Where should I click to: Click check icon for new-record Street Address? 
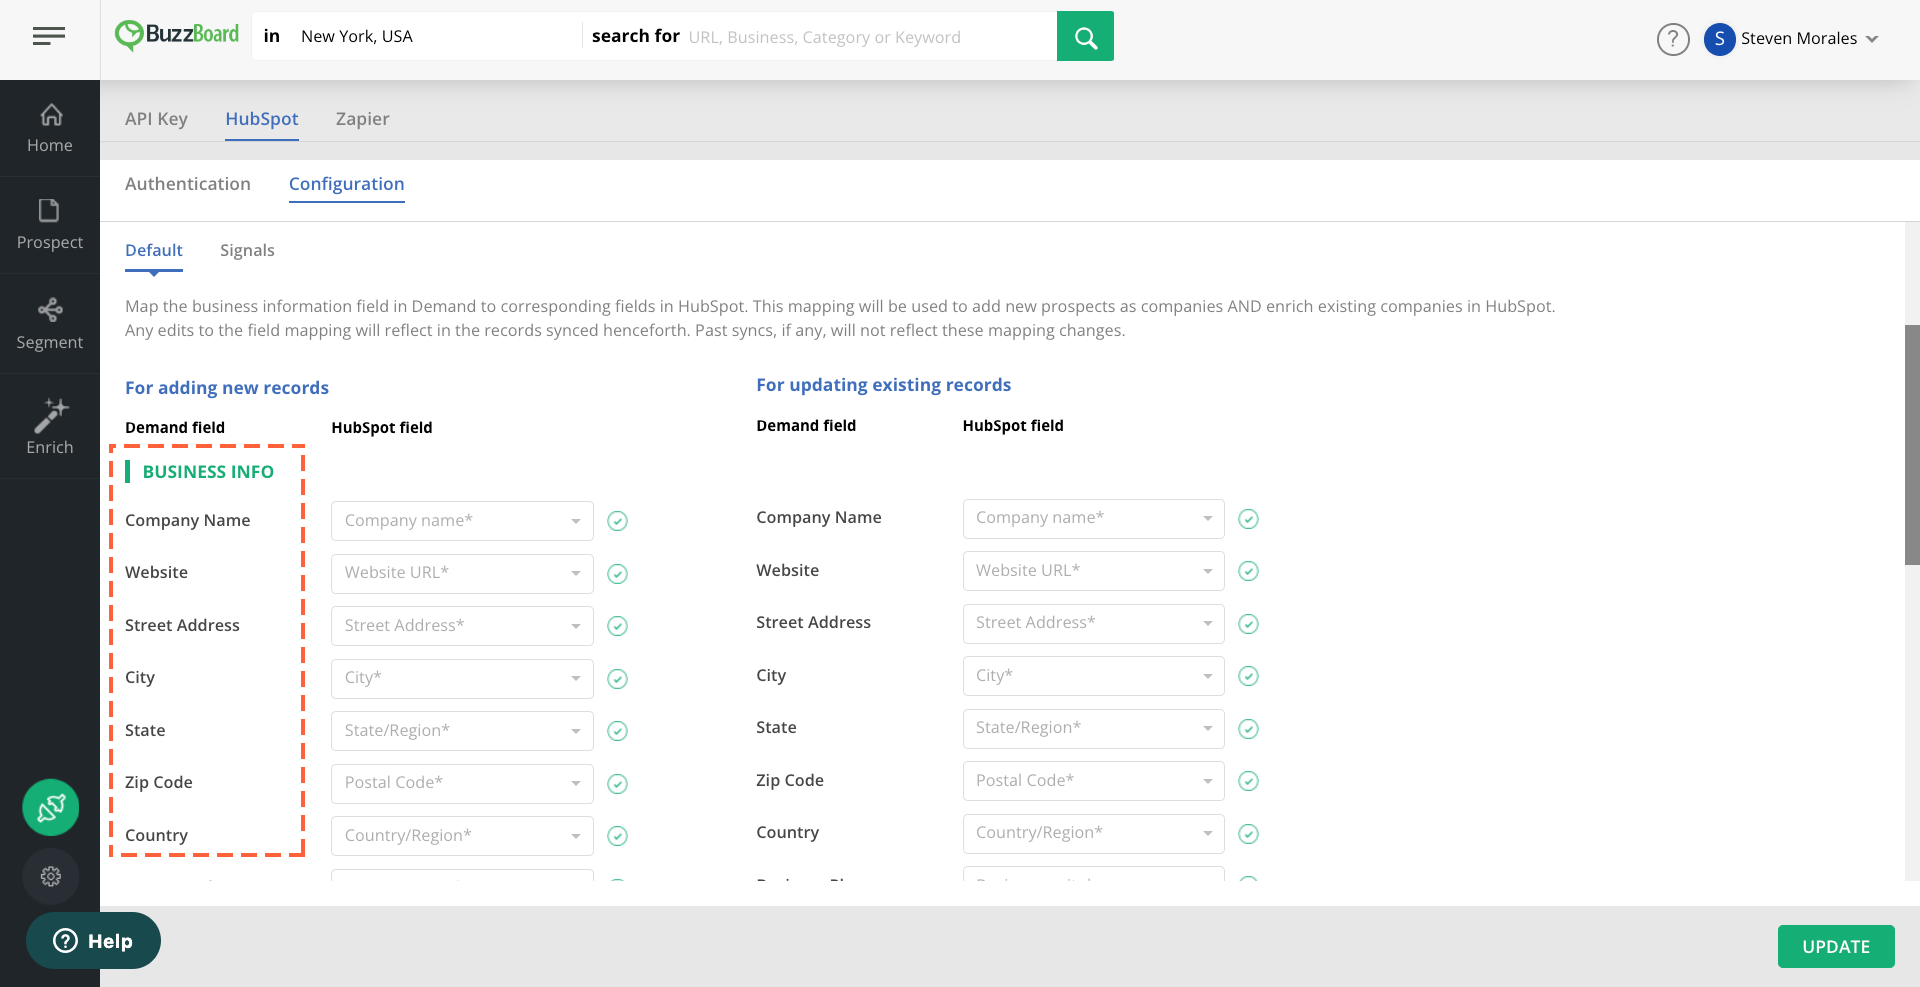click(618, 626)
